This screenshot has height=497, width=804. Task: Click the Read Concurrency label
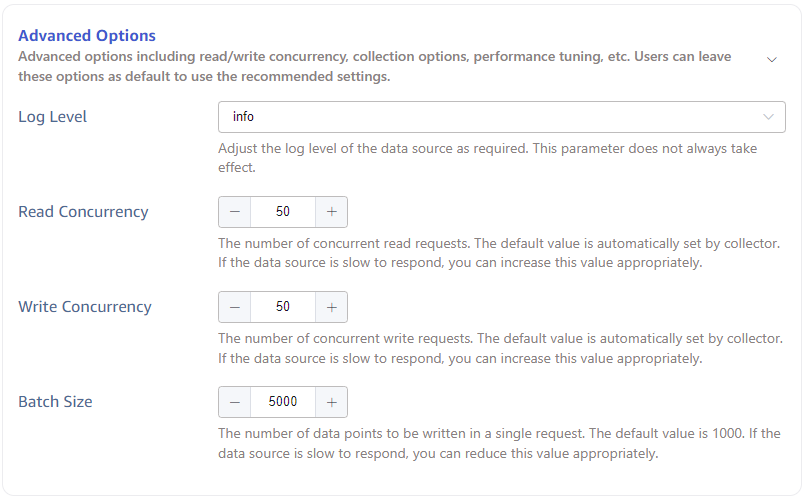[83, 212]
